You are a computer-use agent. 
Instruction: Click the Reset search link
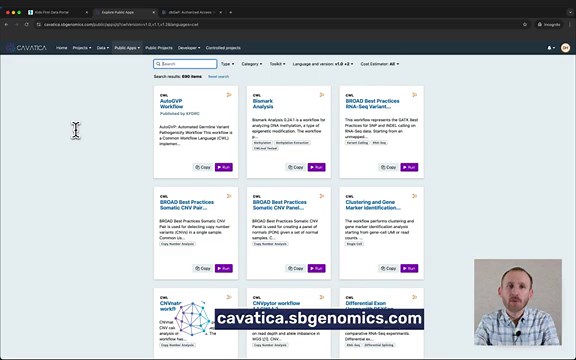click(218, 77)
